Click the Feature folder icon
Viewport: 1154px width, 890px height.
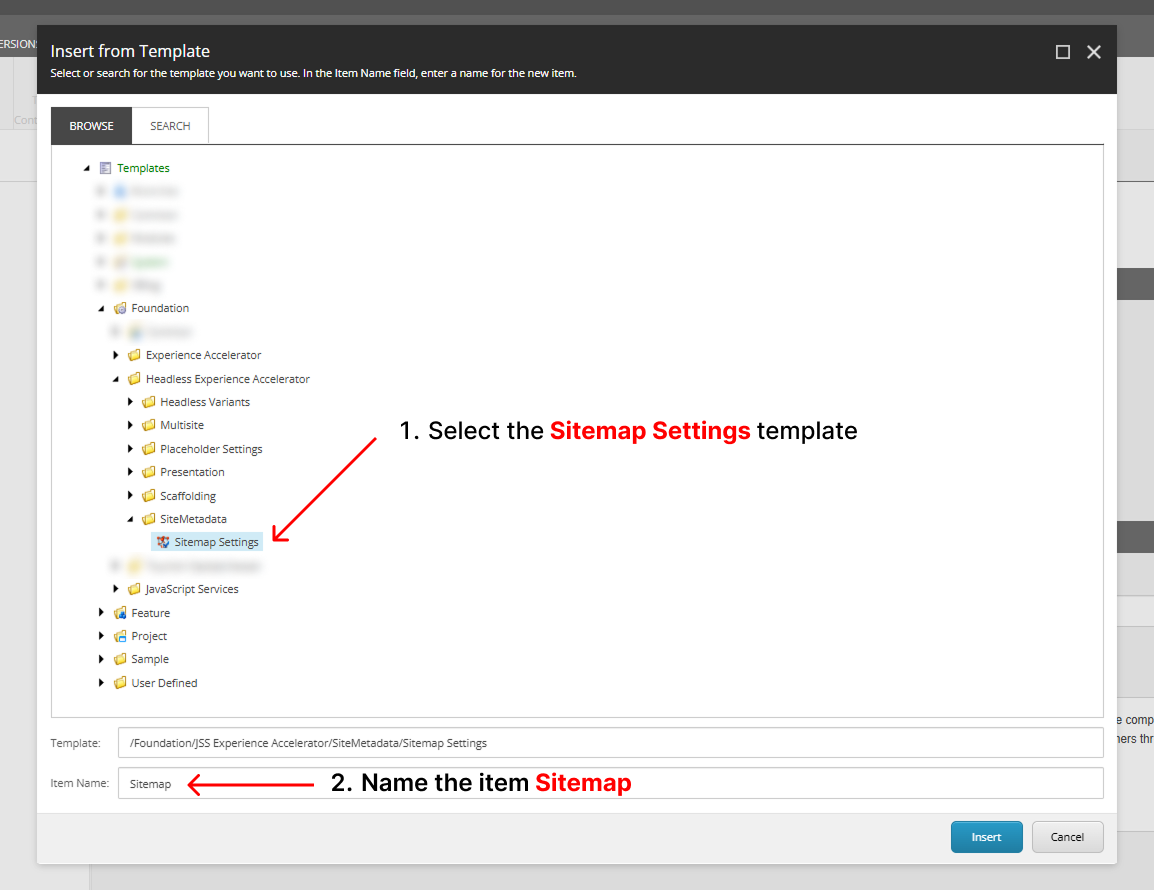coord(120,612)
